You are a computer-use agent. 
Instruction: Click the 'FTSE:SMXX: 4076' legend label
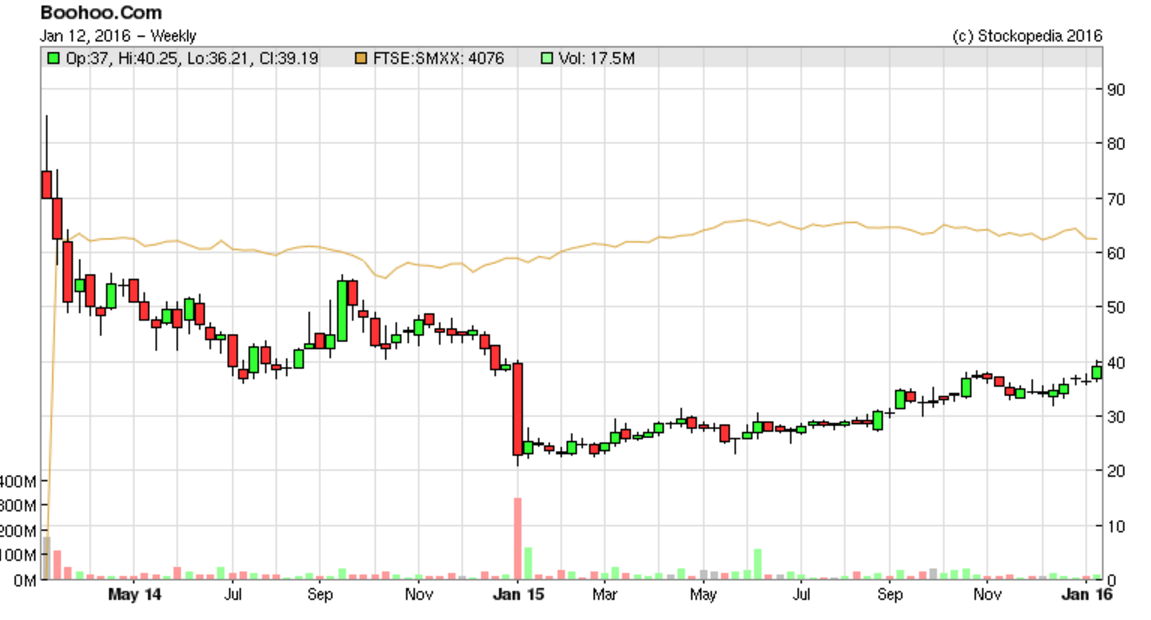pos(438,58)
